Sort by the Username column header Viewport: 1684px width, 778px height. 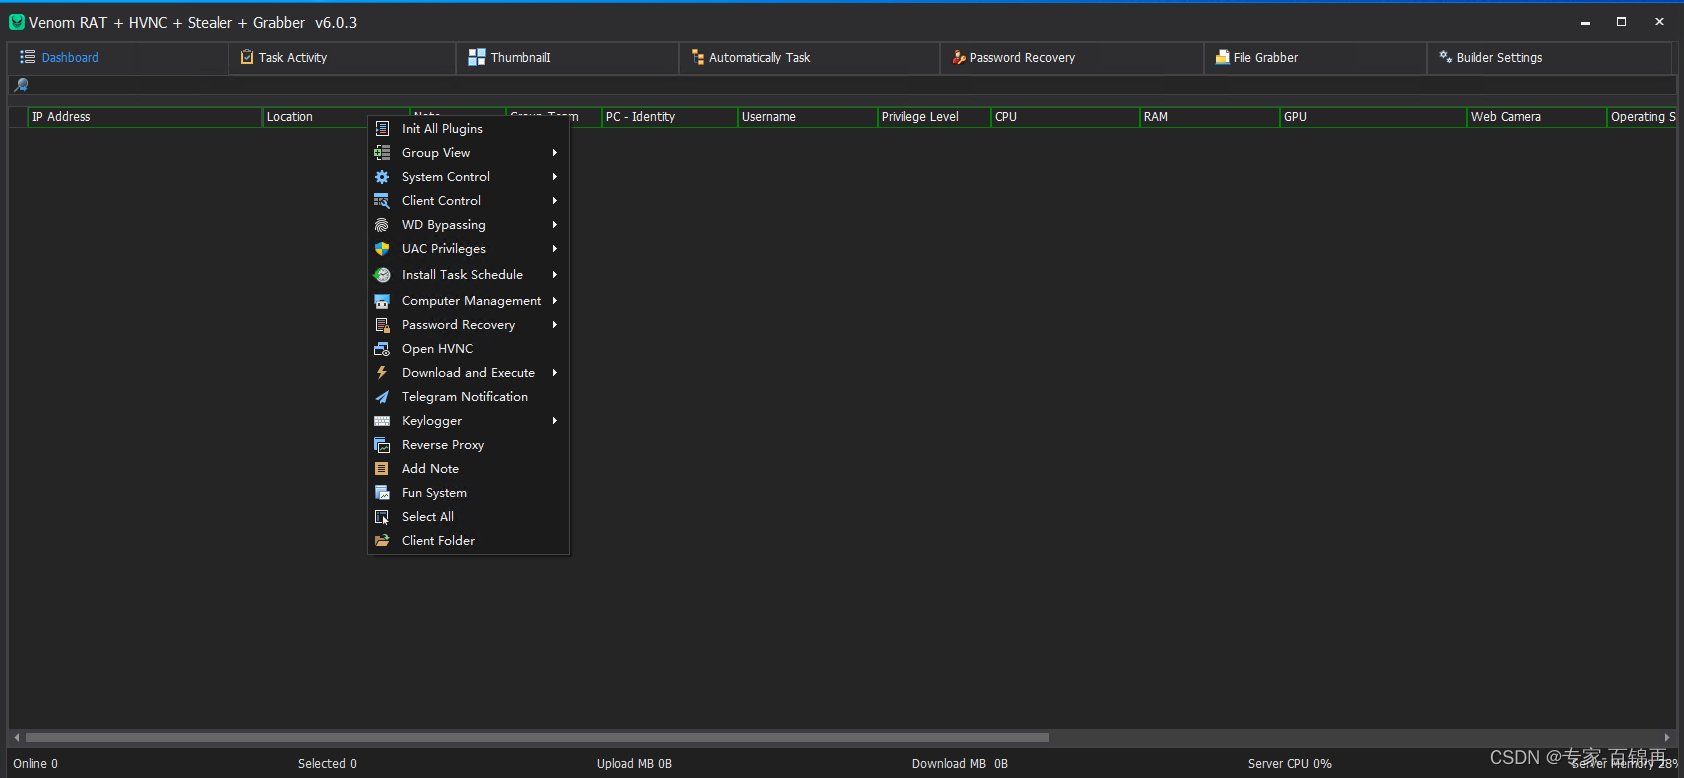pos(807,117)
